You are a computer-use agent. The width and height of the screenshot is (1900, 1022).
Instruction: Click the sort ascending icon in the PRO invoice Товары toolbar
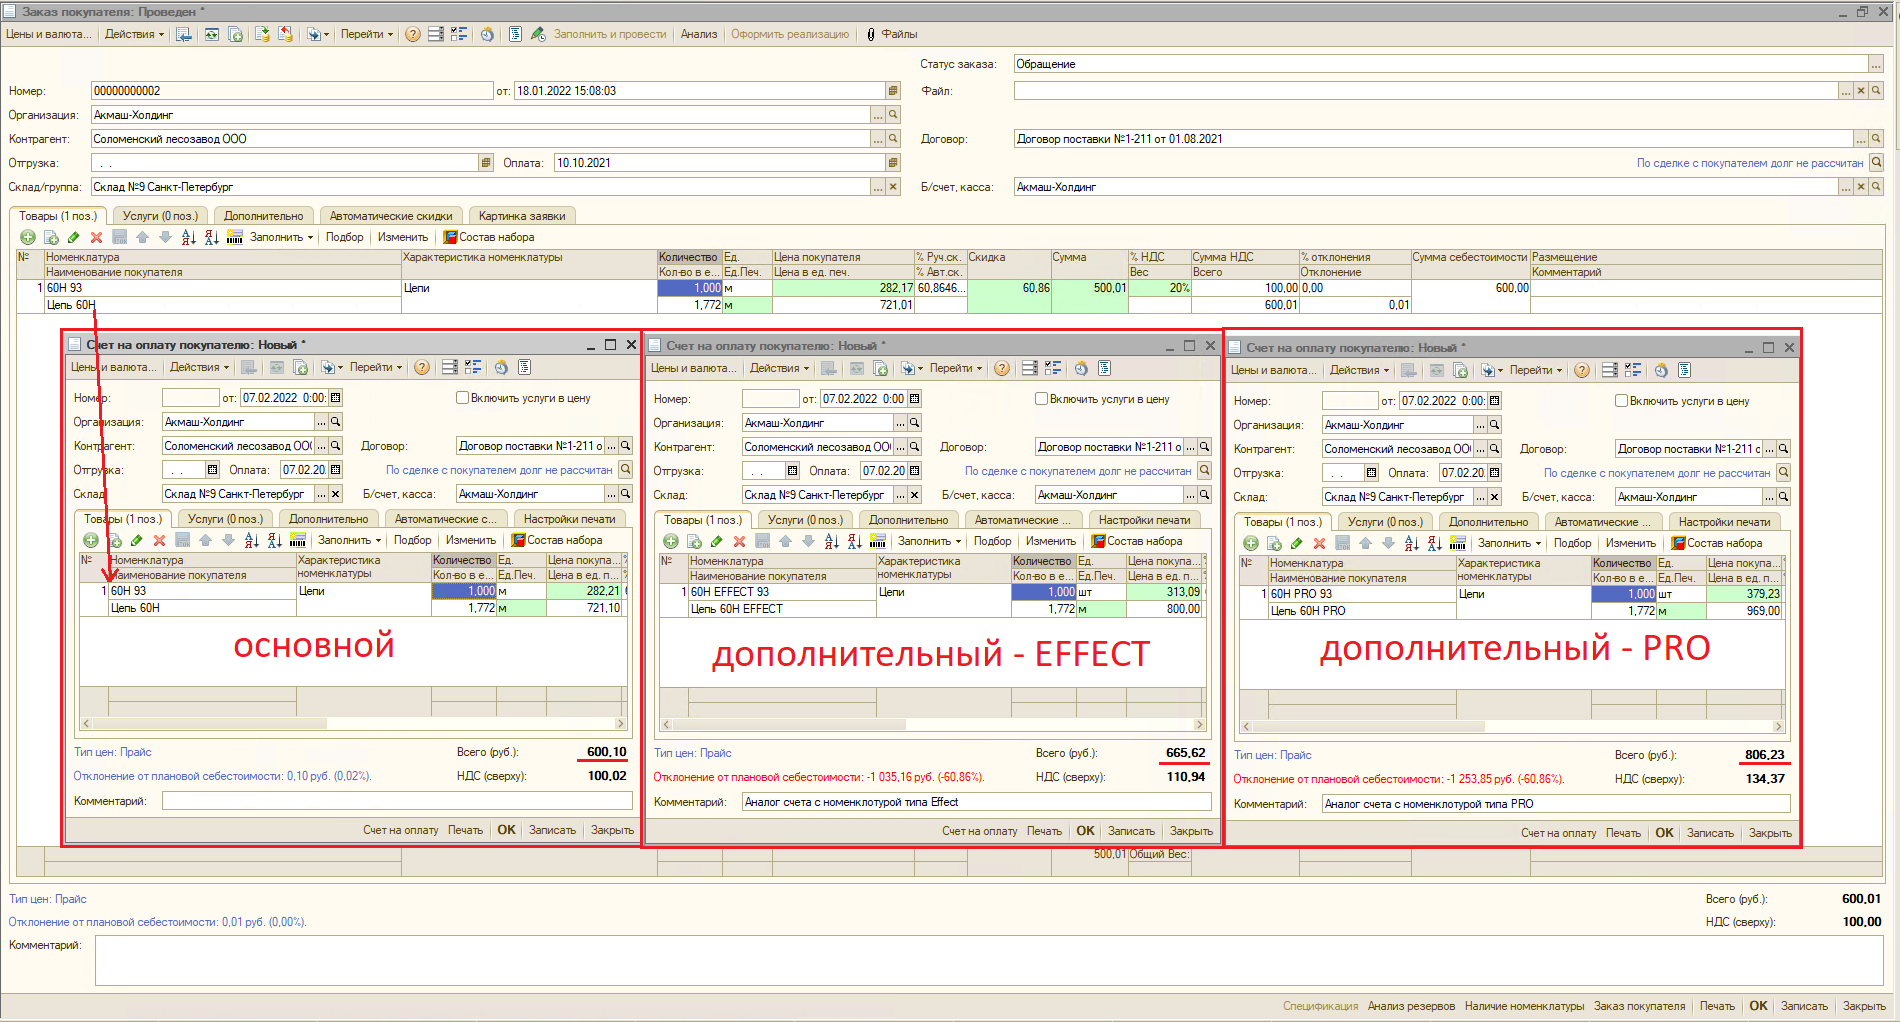pos(1411,543)
